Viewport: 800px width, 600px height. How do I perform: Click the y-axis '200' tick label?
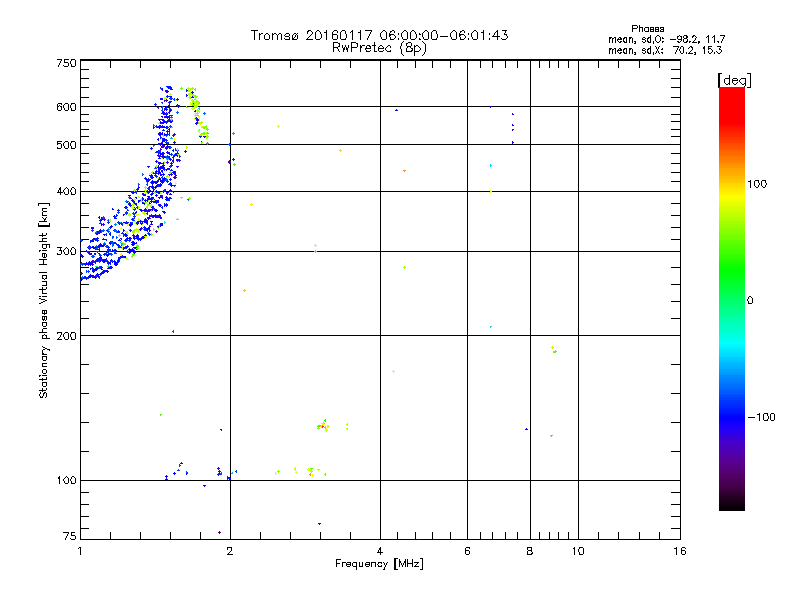coord(66,336)
